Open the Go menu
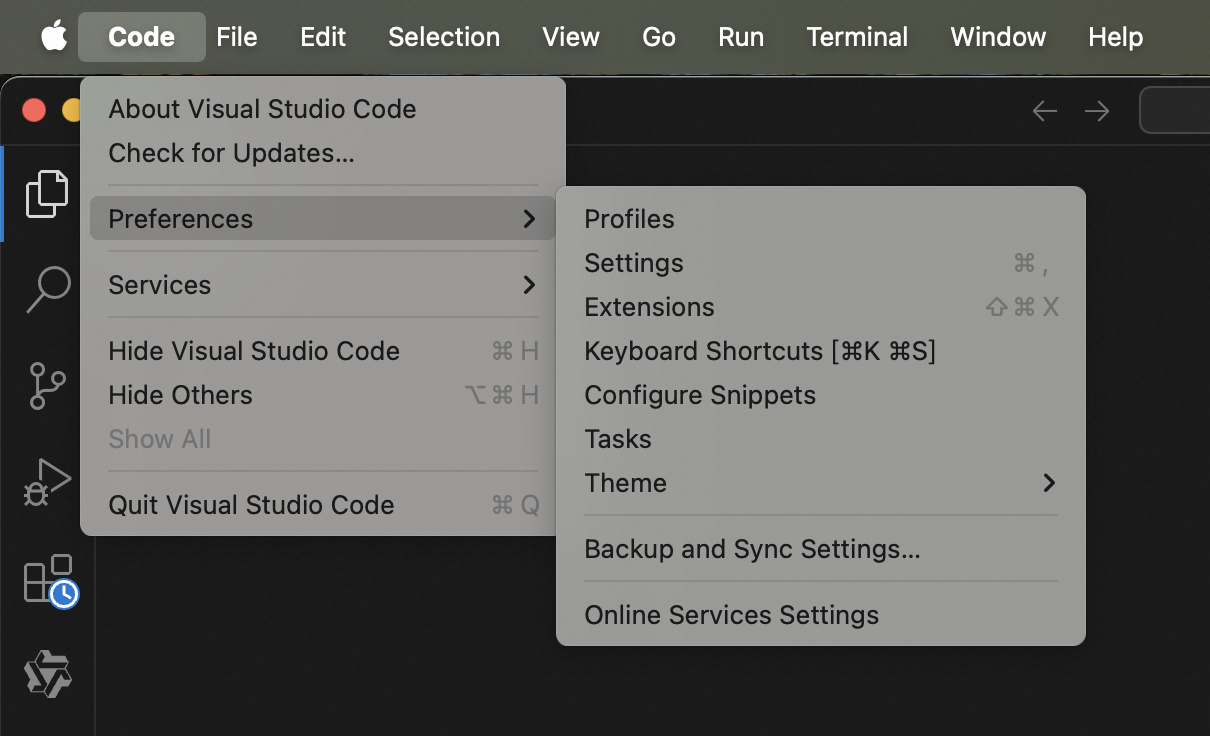 coord(659,37)
